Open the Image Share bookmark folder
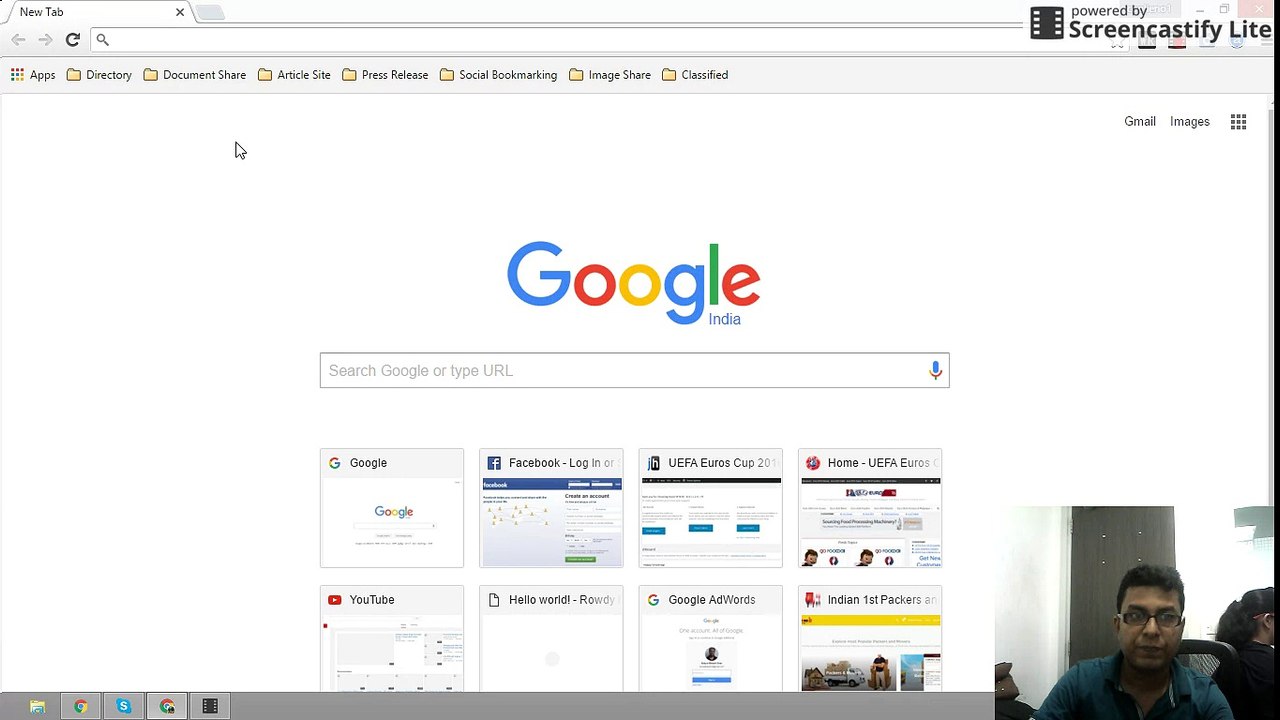This screenshot has height=720, width=1280. tap(610, 75)
